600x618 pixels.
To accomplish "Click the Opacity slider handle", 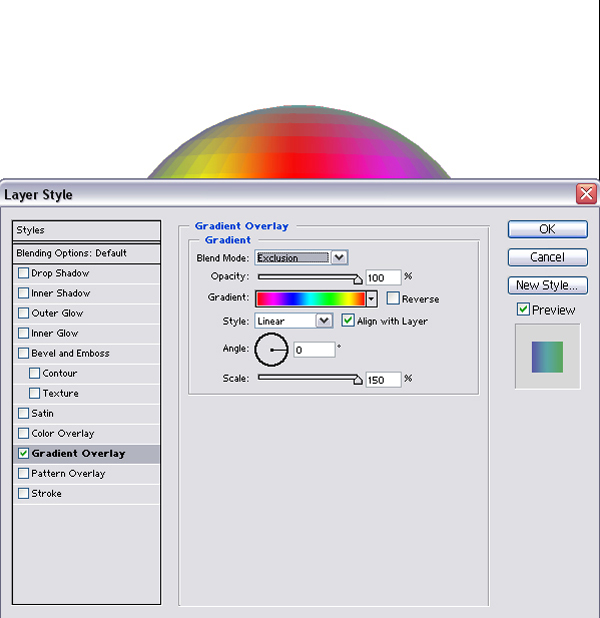I will tap(358, 279).
